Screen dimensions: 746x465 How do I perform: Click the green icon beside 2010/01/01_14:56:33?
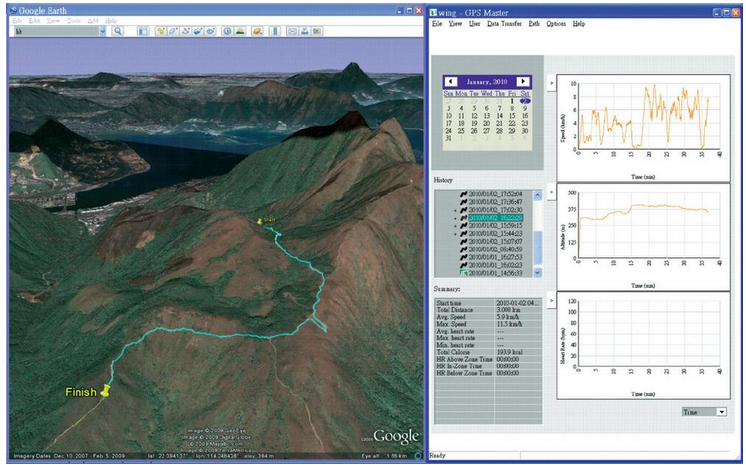[x=463, y=273]
